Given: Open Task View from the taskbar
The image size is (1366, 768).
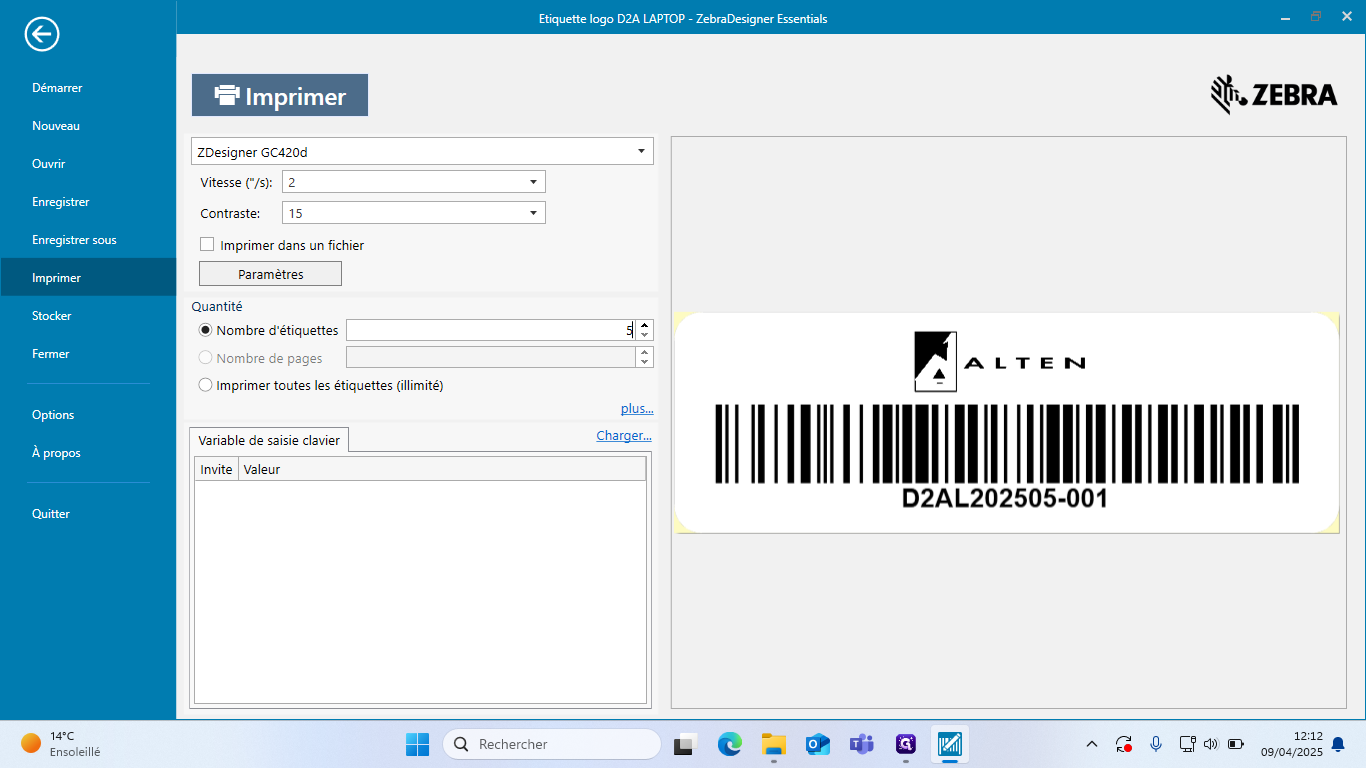Looking at the screenshot, I should pos(684,744).
